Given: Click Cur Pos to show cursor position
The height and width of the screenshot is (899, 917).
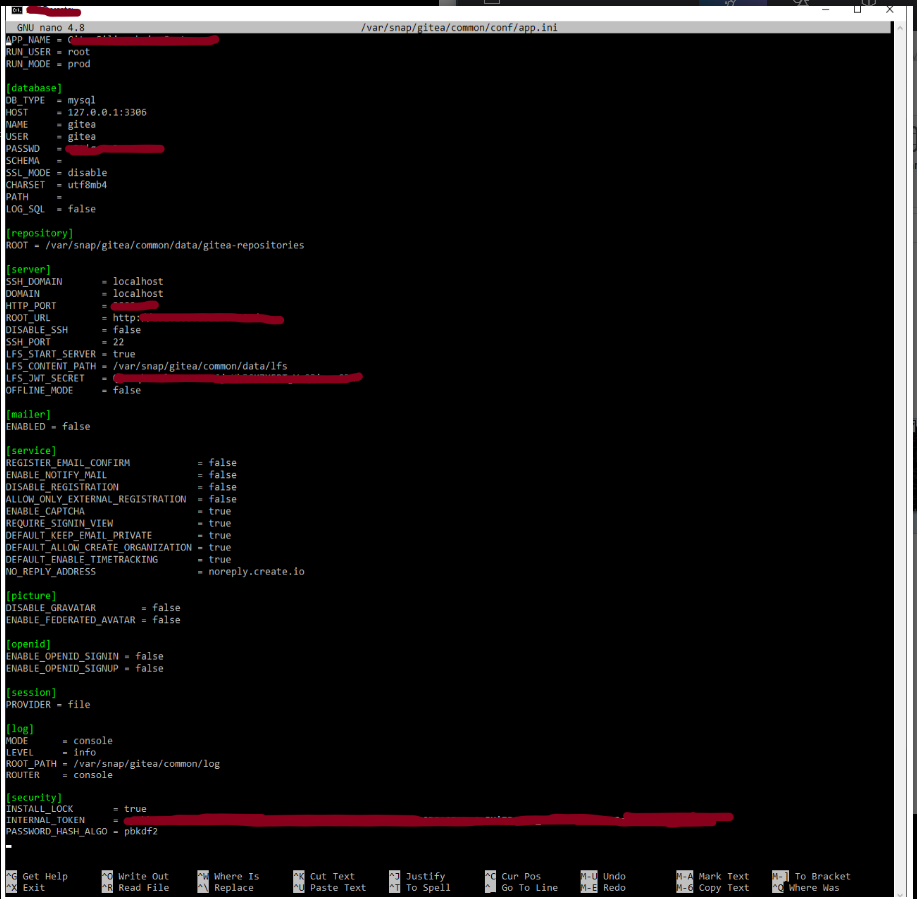Looking at the screenshot, I should (519, 875).
